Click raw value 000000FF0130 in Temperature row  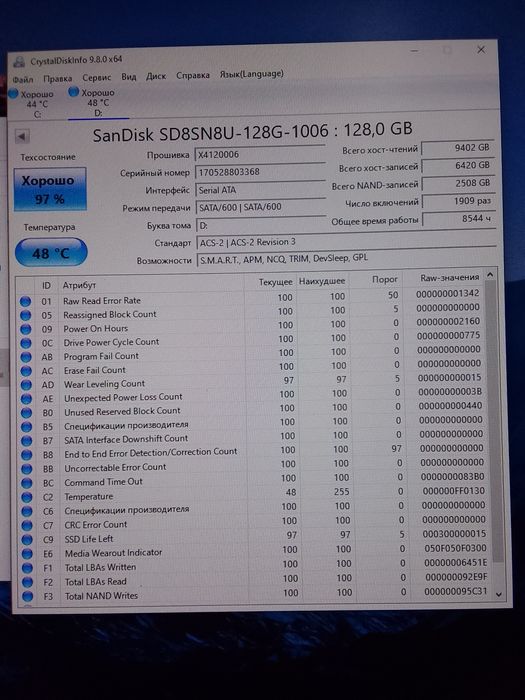[x=454, y=491]
